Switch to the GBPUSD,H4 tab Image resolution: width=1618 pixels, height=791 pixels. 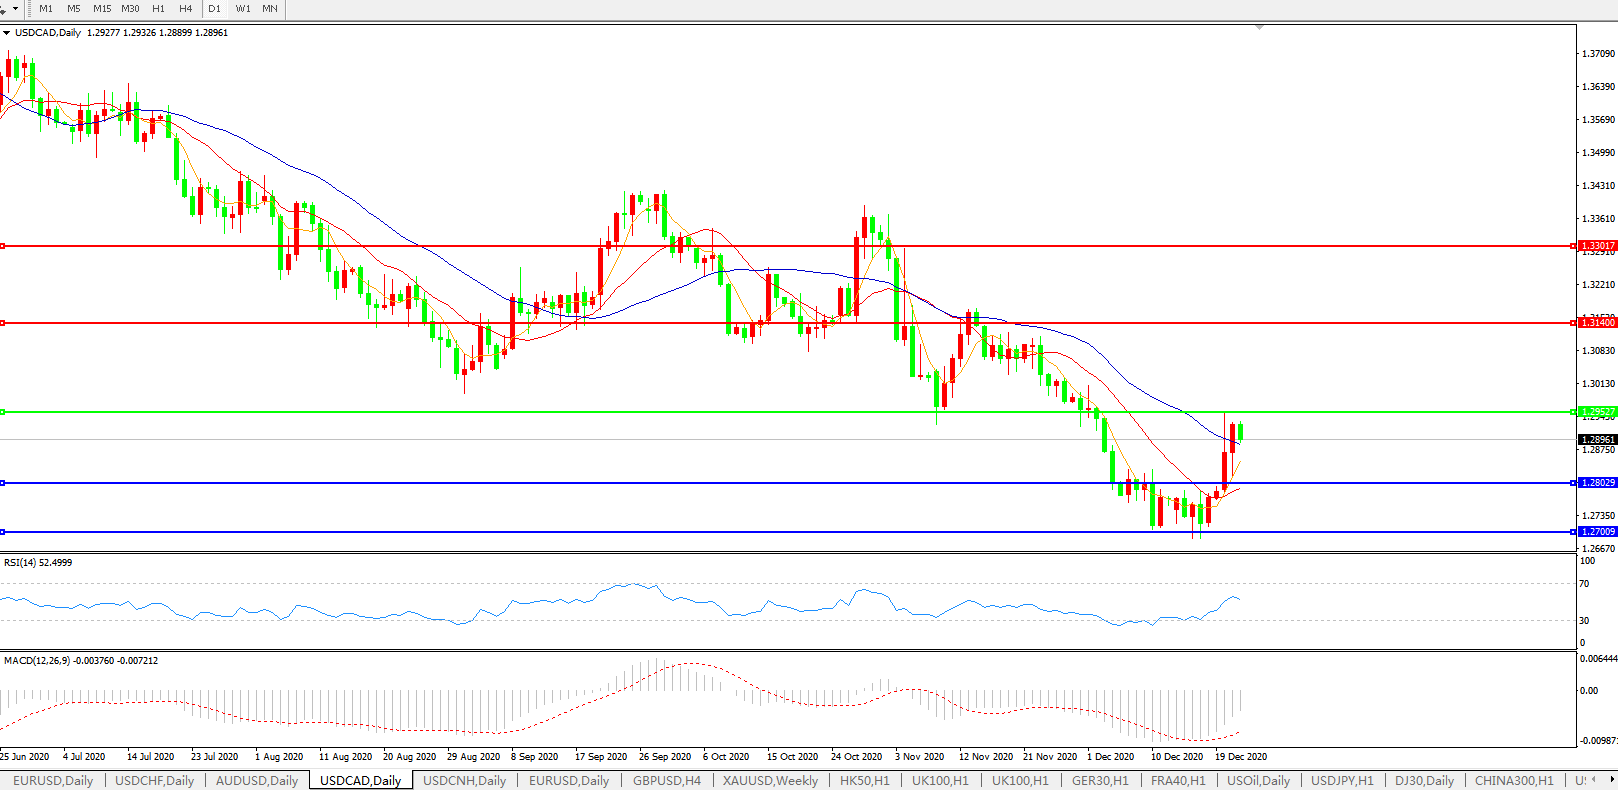pyautogui.click(x=666, y=781)
